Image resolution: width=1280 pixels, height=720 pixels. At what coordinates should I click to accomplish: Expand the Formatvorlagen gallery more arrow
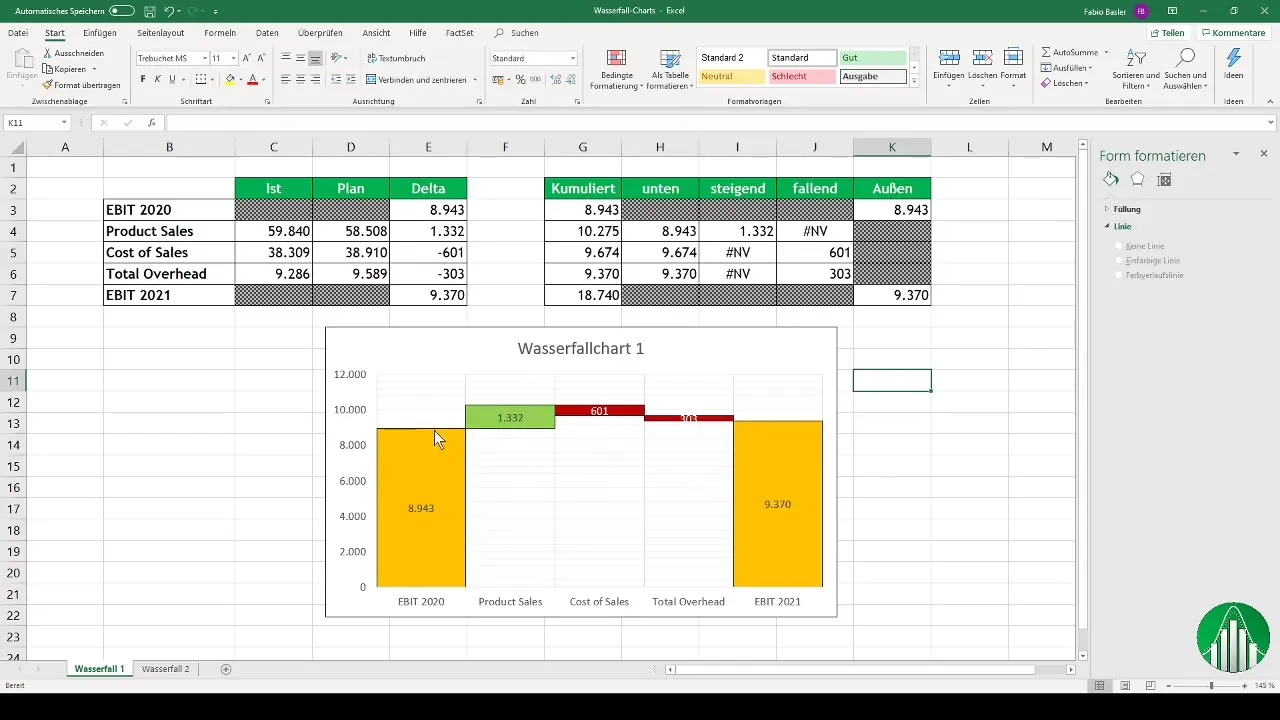(x=914, y=82)
